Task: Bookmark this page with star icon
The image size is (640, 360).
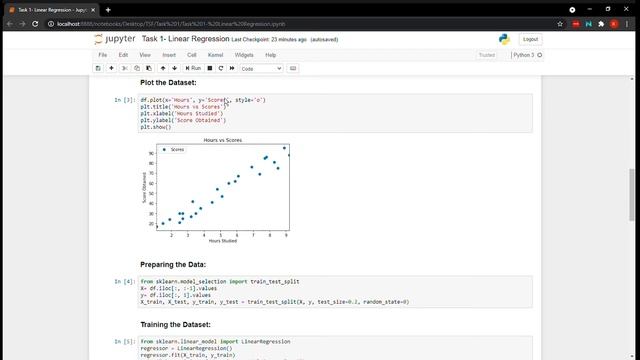Action: point(560,24)
